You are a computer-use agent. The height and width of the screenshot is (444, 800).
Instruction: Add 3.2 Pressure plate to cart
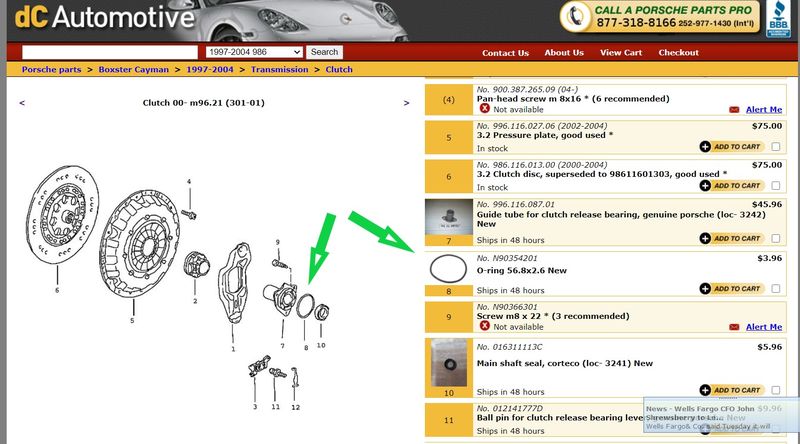732,146
